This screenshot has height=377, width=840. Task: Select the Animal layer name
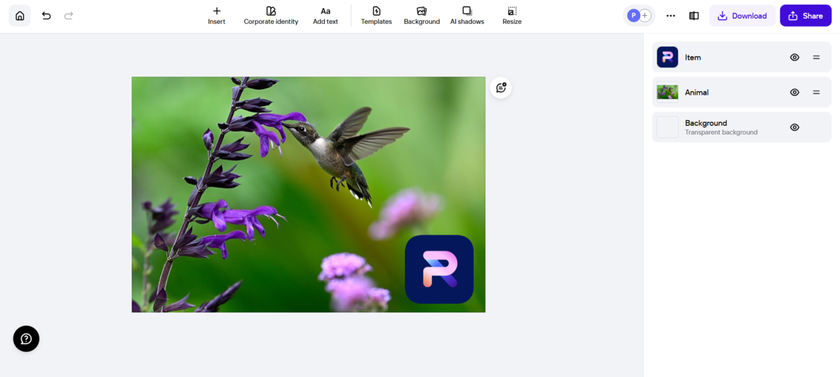coord(696,92)
